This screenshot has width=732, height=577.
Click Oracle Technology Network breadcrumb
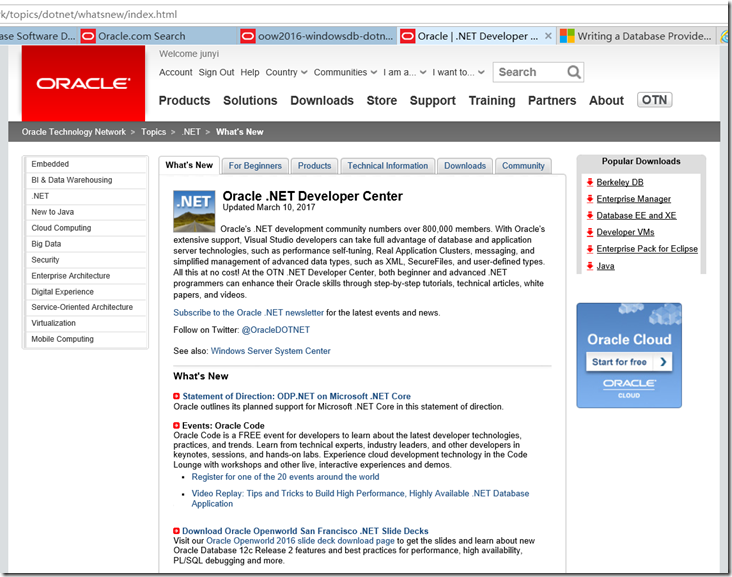pos(74,132)
